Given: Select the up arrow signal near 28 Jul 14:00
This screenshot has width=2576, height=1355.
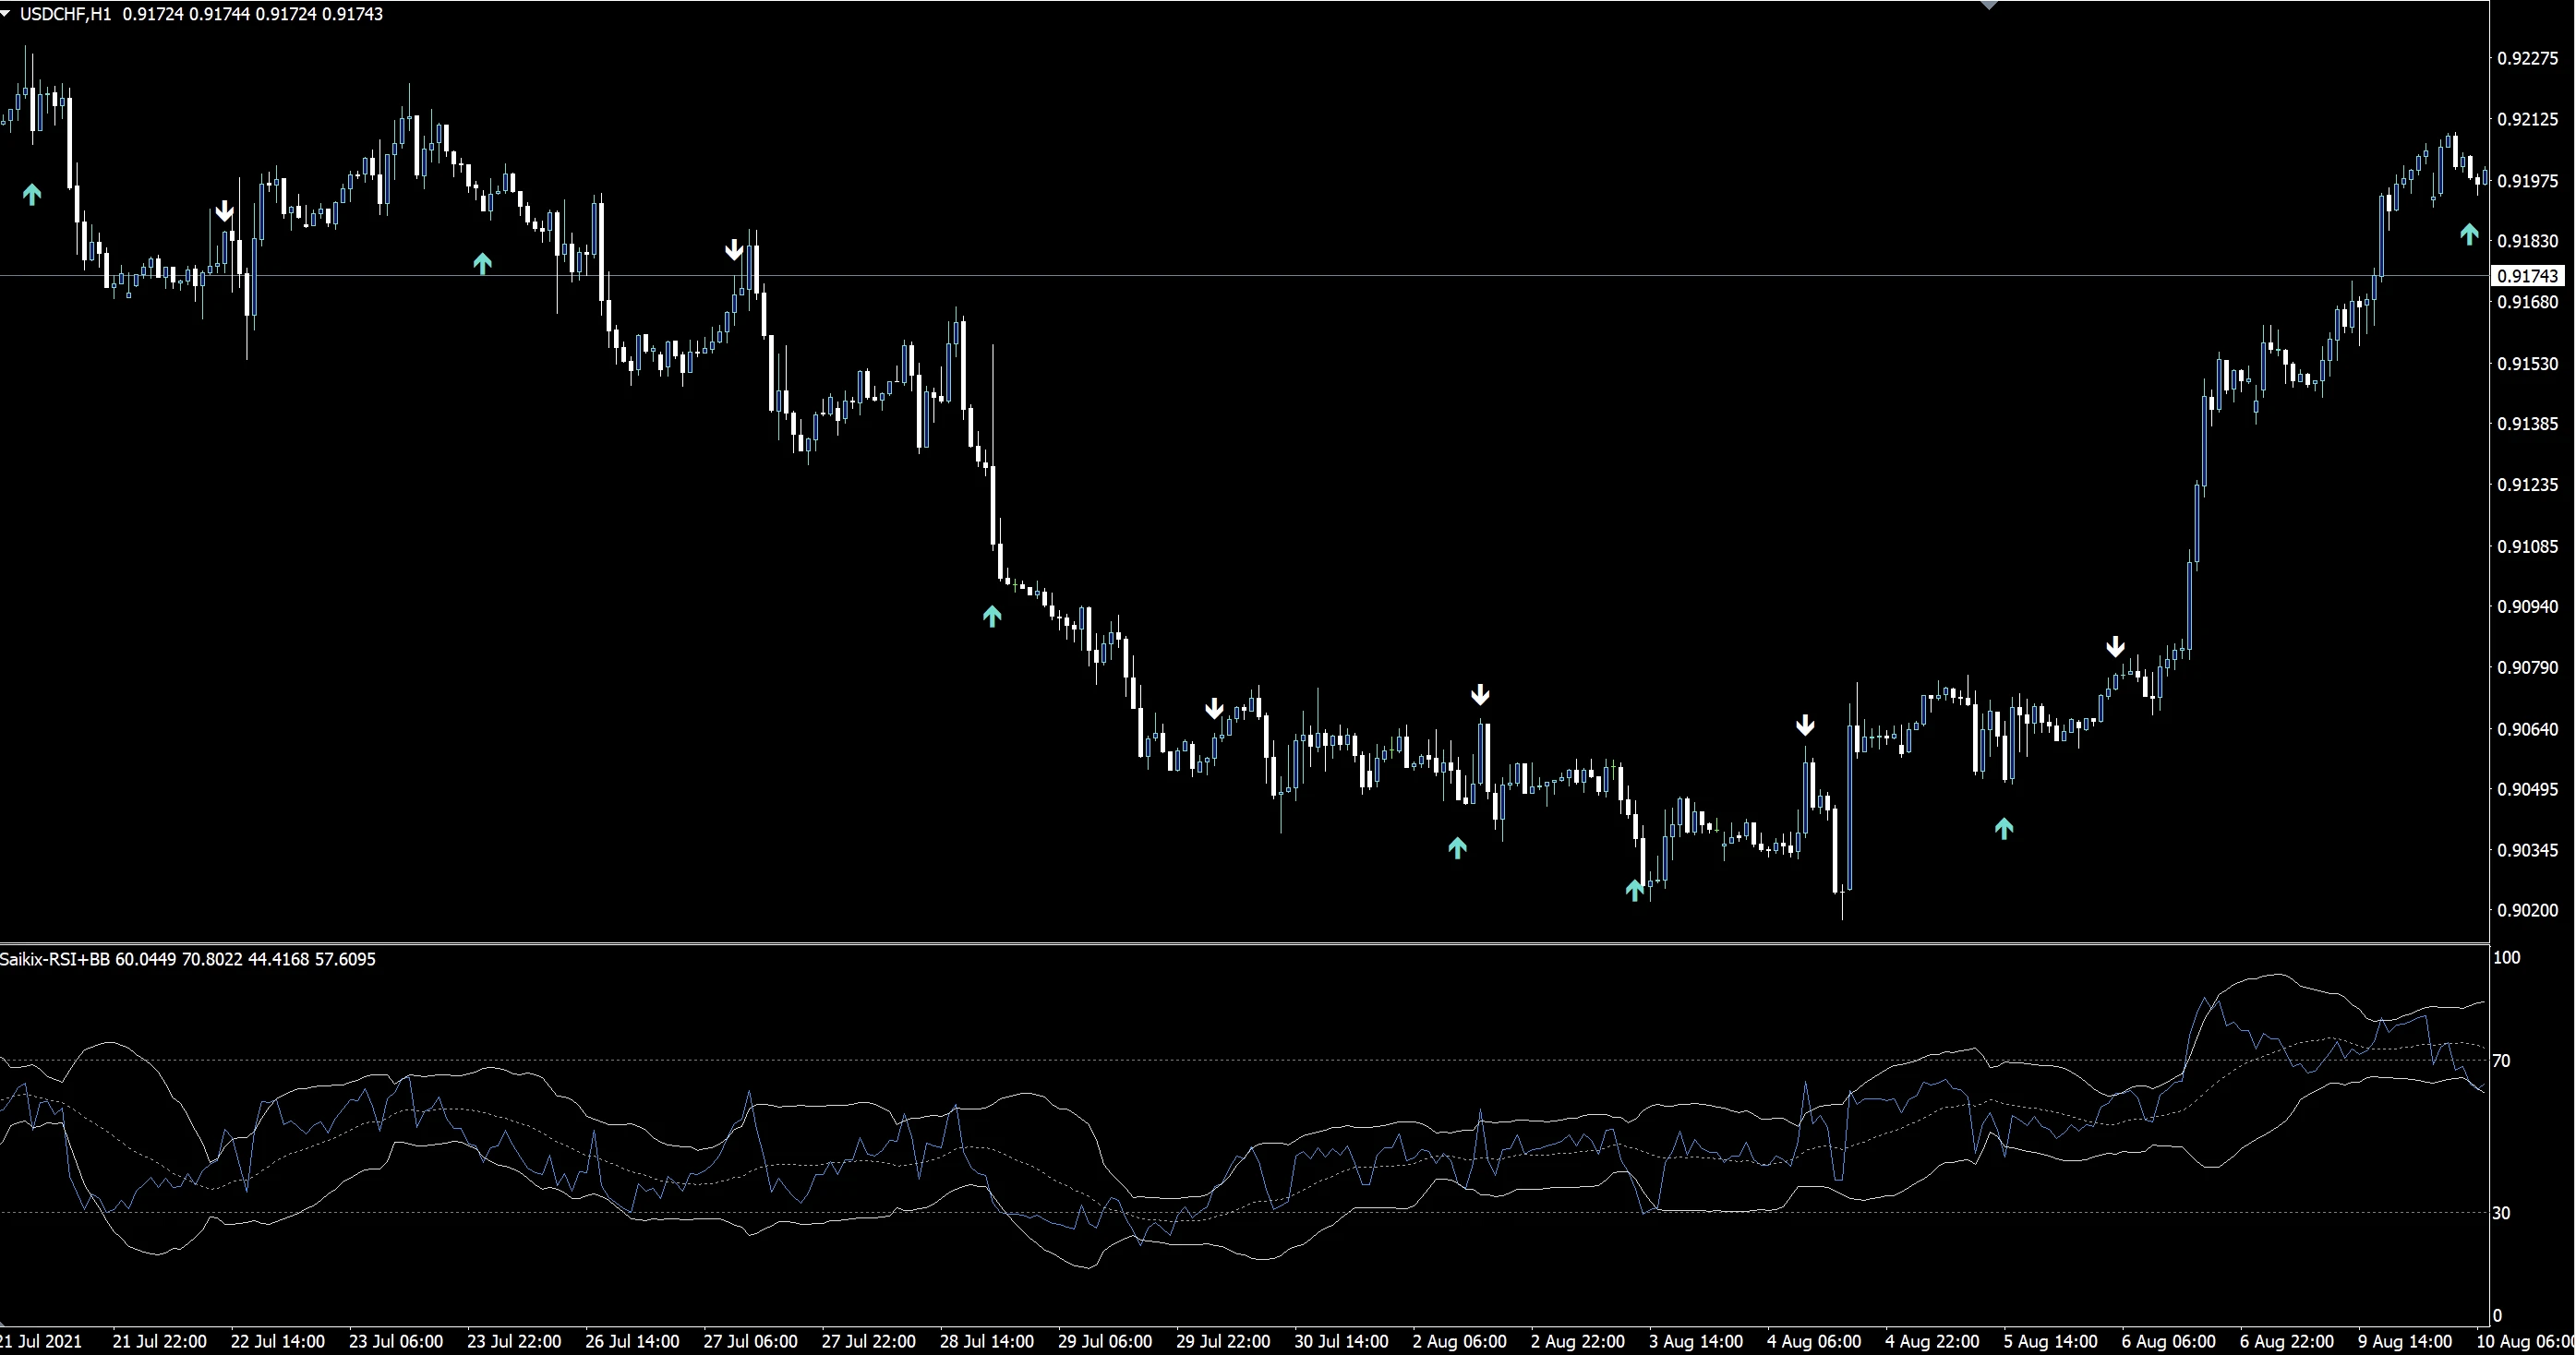Looking at the screenshot, I should pos(991,616).
